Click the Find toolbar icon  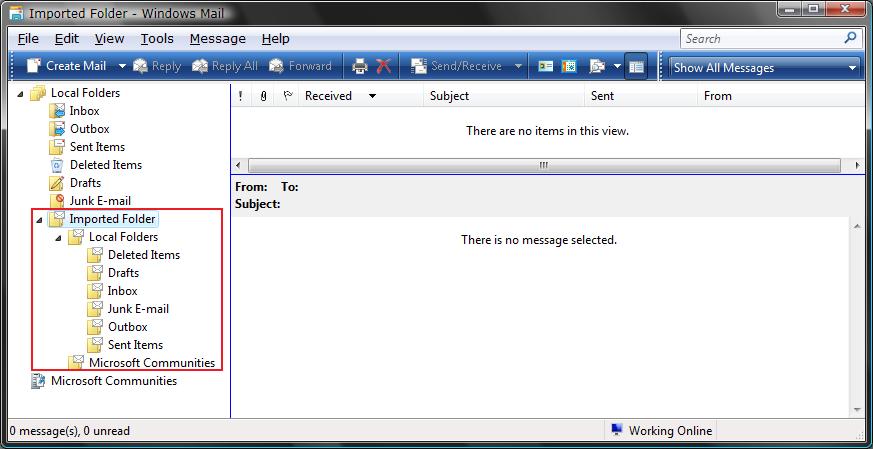click(x=597, y=67)
